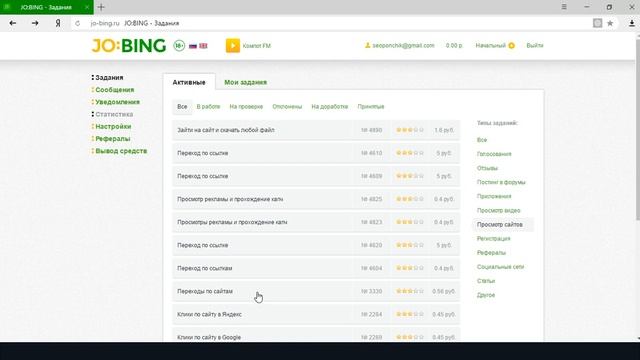640x360 pixels.
Task: Open Настройки in the left sidebar
Action: click(x=113, y=127)
